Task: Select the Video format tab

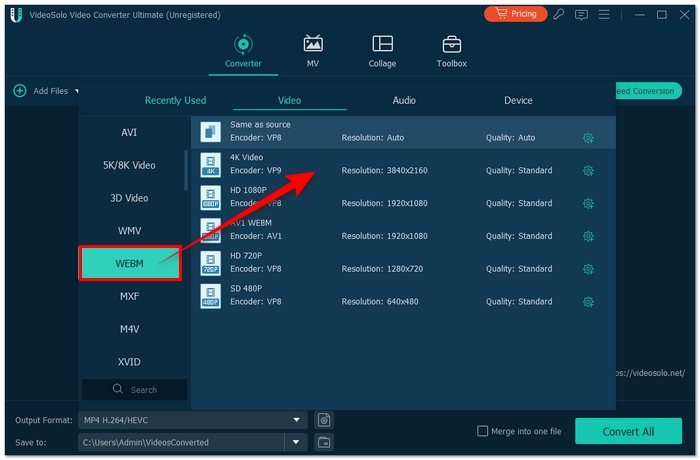Action: click(289, 100)
